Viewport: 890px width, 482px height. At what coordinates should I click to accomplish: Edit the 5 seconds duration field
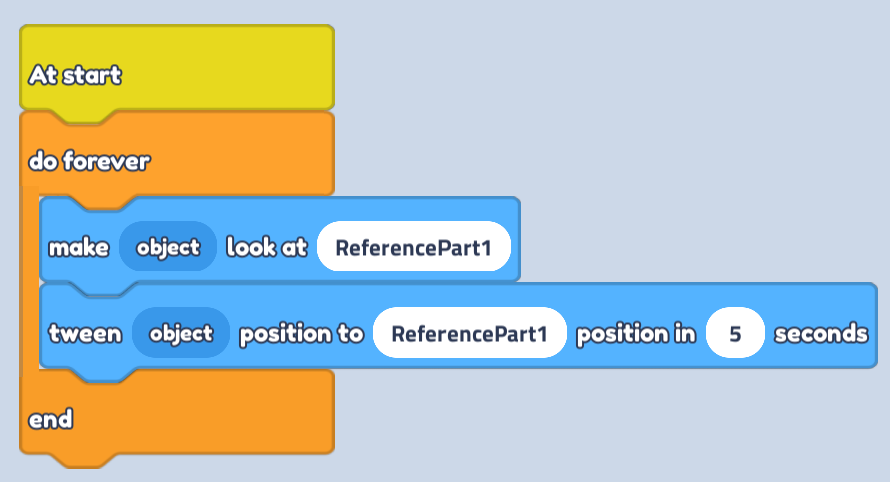pyautogui.click(x=735, y=333)
